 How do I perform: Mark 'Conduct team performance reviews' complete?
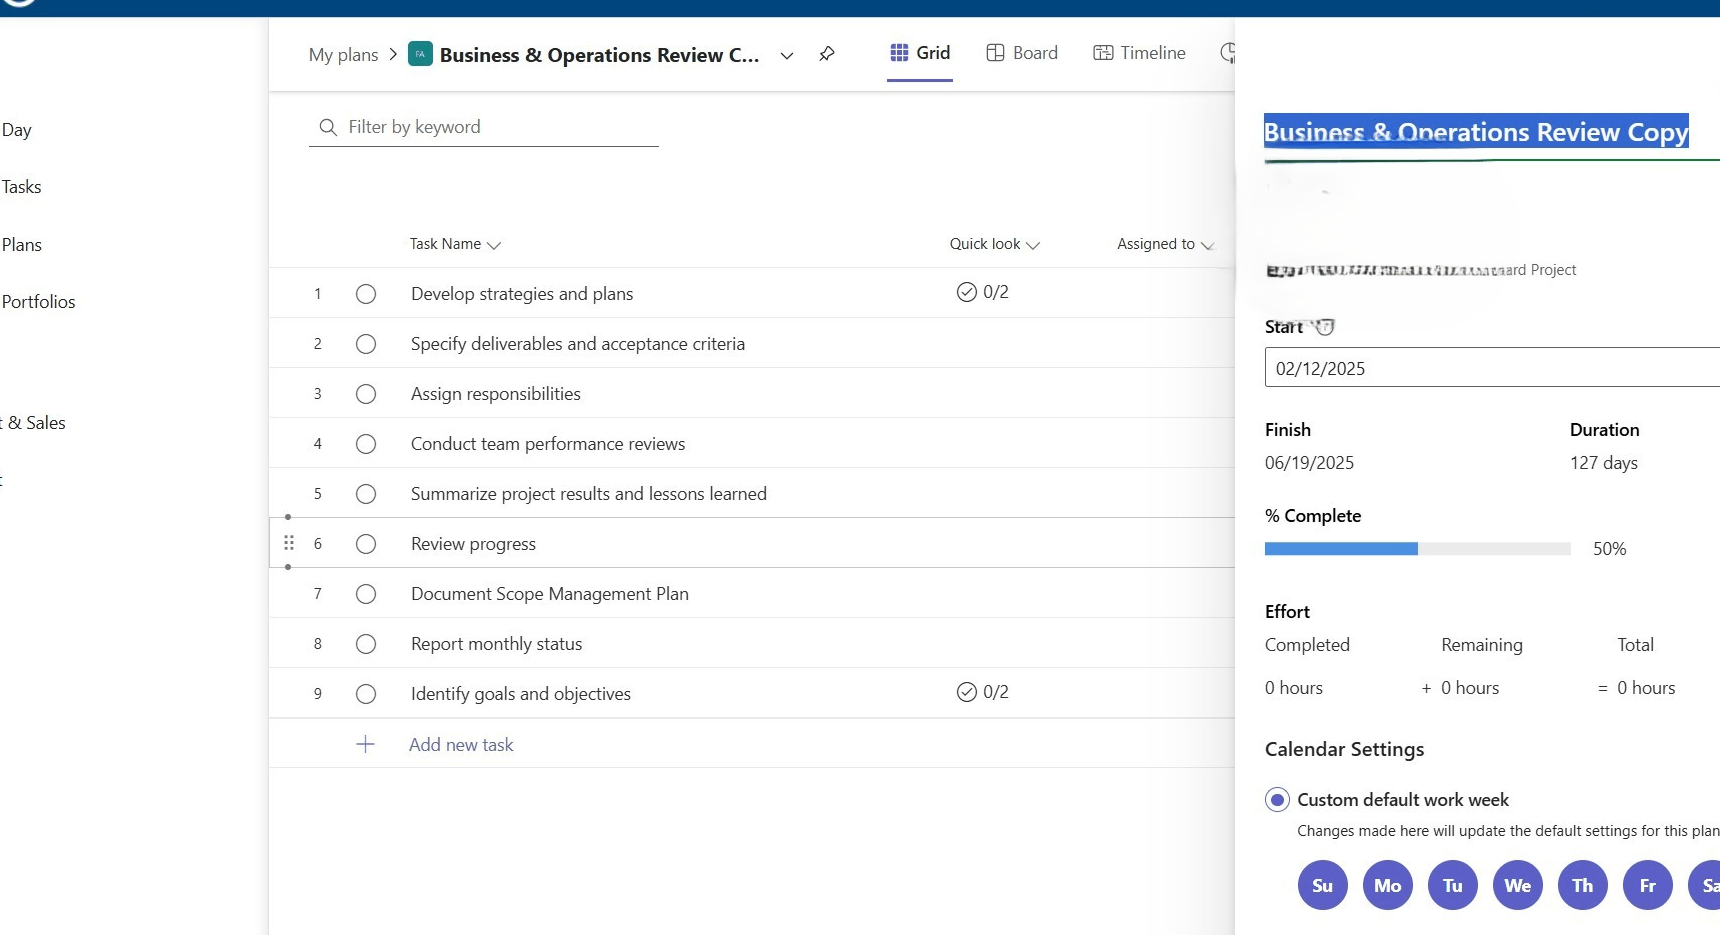366,444
